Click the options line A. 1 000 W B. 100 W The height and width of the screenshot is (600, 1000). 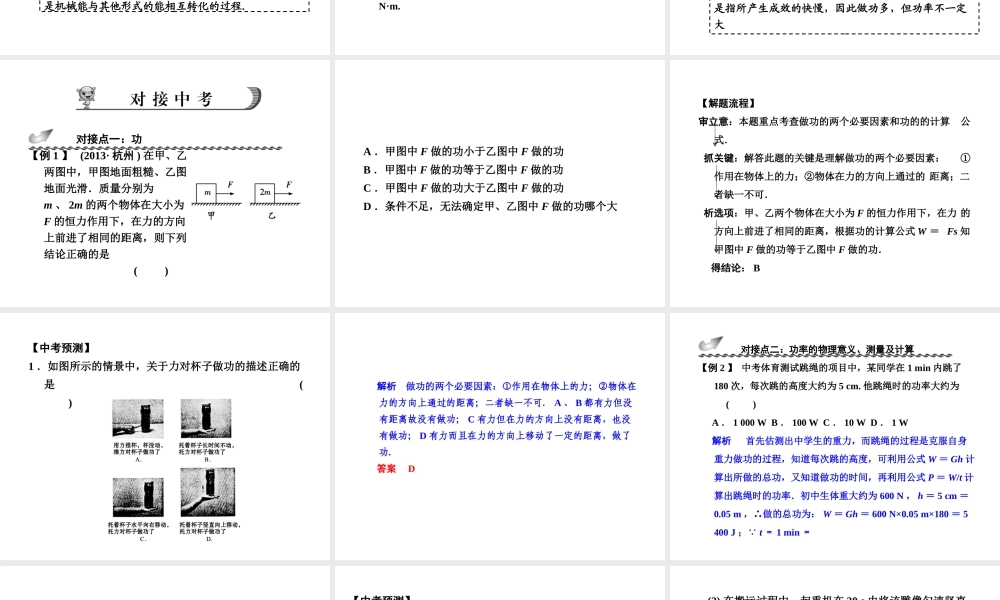810,422
